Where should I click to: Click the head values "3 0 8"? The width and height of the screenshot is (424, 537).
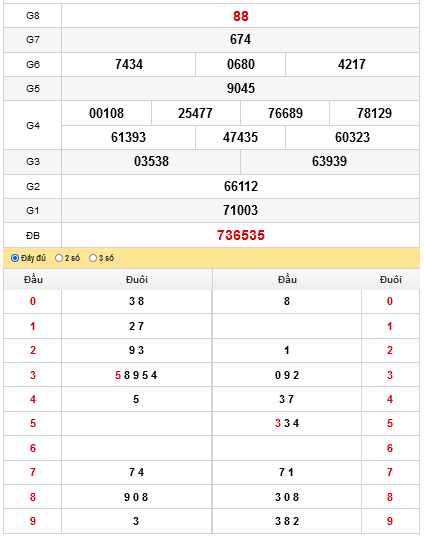pyautogui.click(x=287, y=497)
